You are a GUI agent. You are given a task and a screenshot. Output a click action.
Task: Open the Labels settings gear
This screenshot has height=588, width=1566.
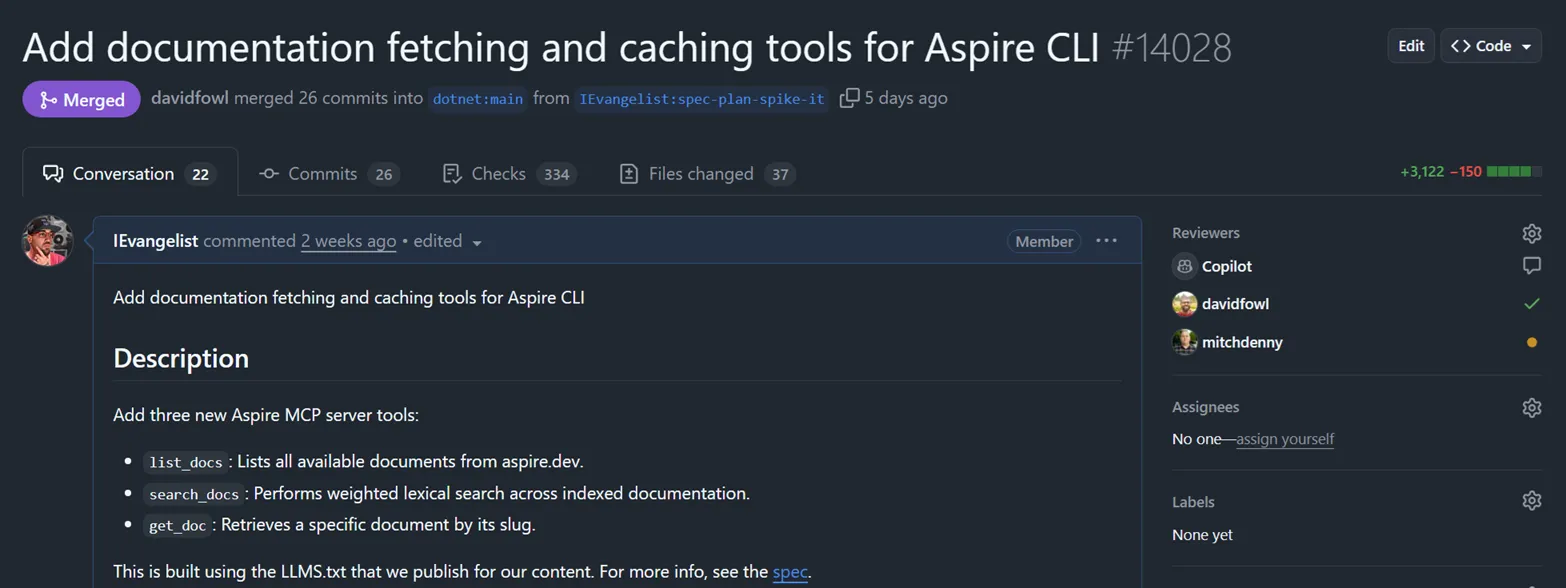(x=1531, y=500)
